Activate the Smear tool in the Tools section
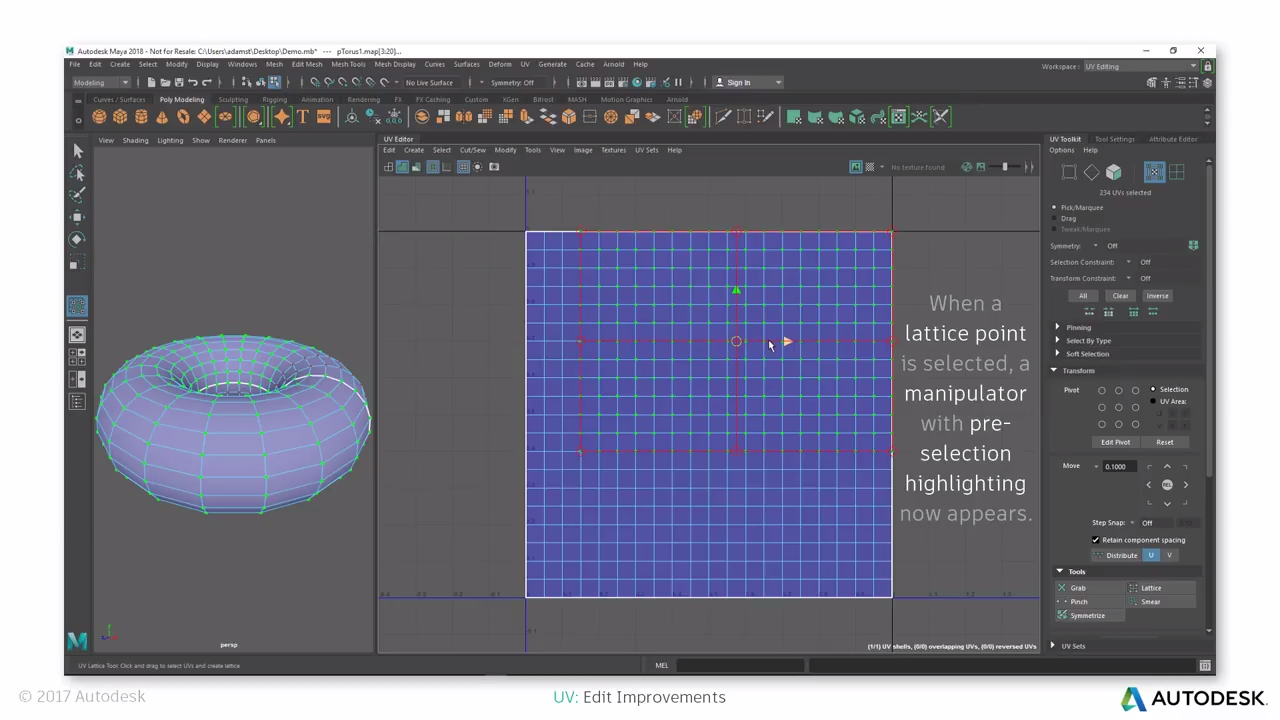This screenshot has width=1280, height=720. pyautogui.click(x=1150, y=602)
